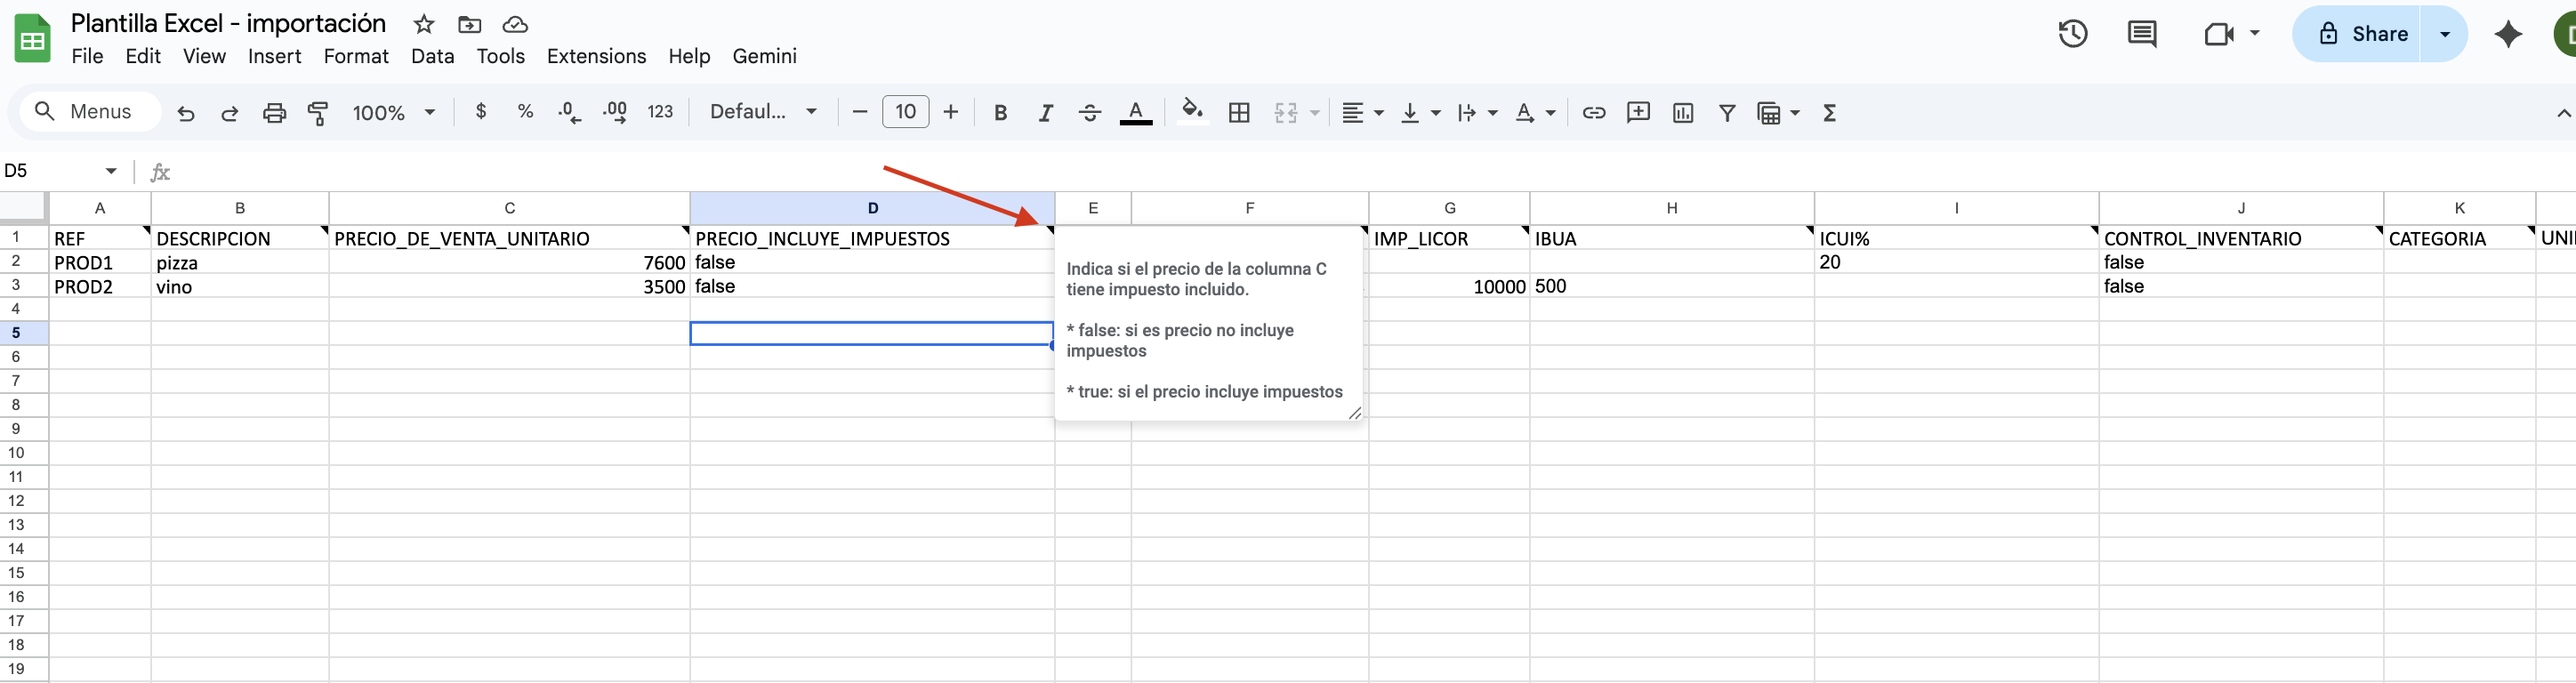Click the Insert link icon
The height and width of the screenshot is (683, 2576).
point(1593,113)
